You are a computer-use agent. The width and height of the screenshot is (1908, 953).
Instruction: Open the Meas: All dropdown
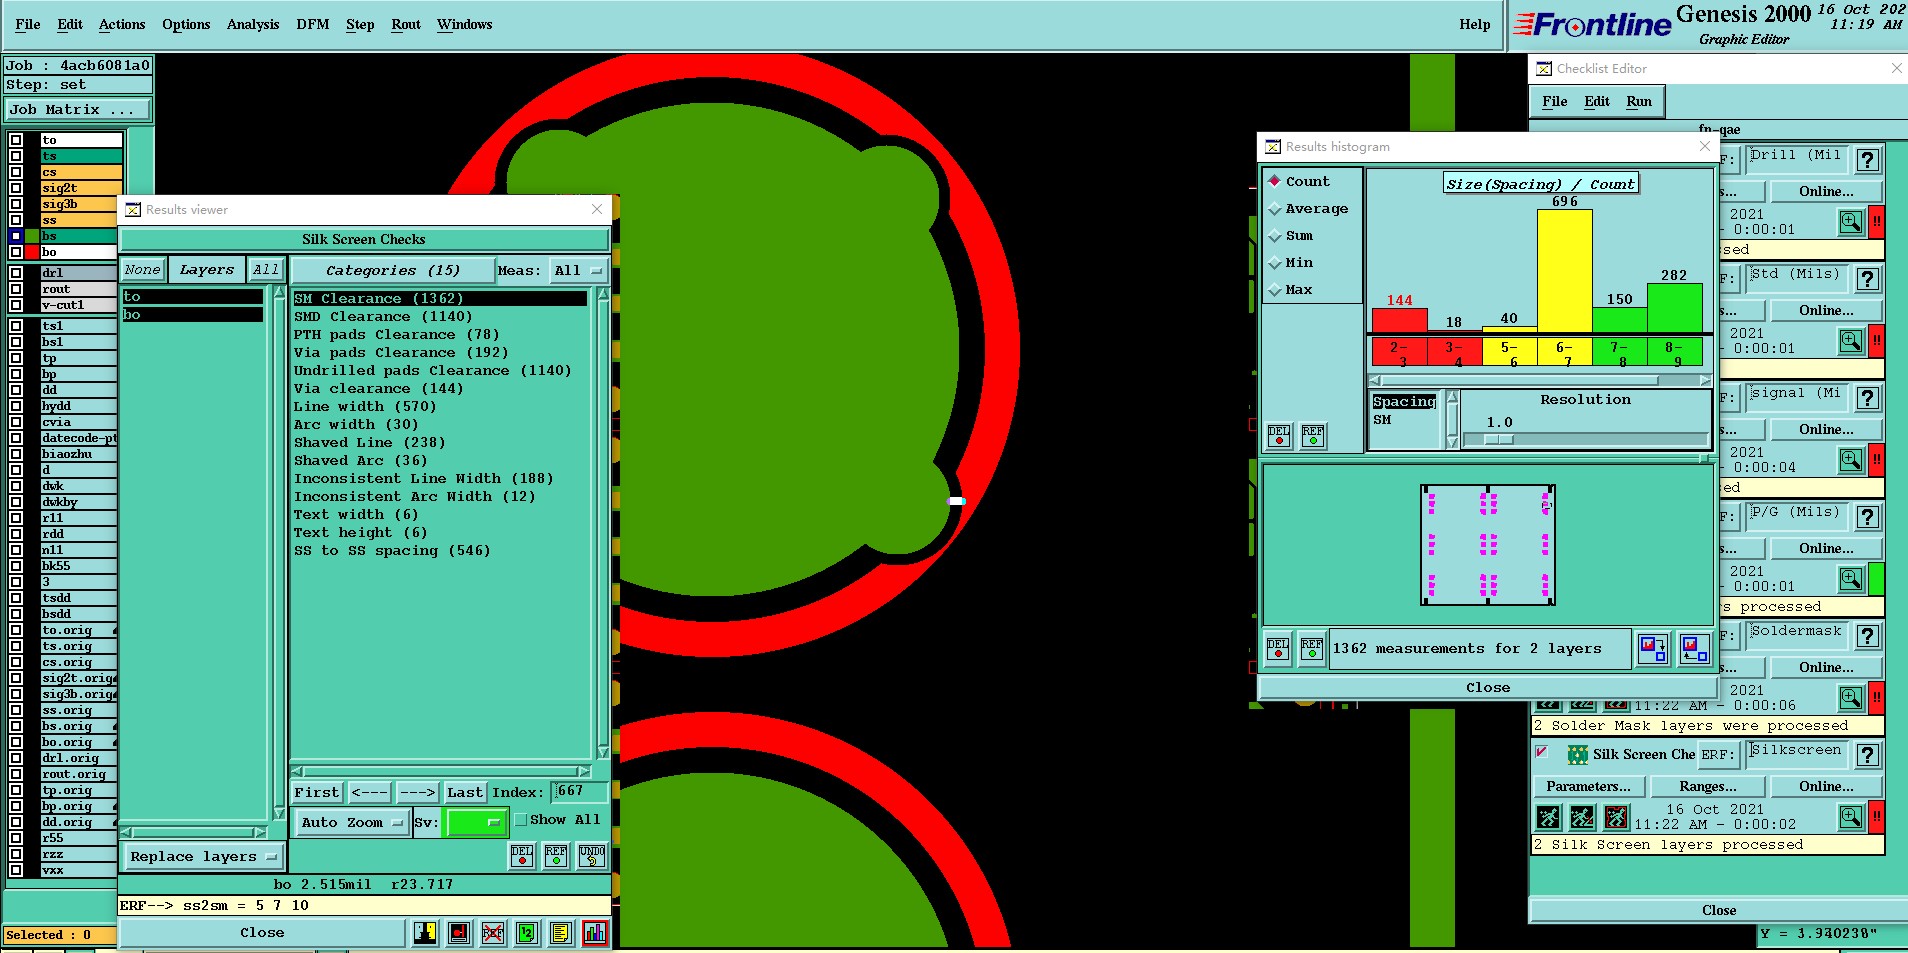point(580,270)
